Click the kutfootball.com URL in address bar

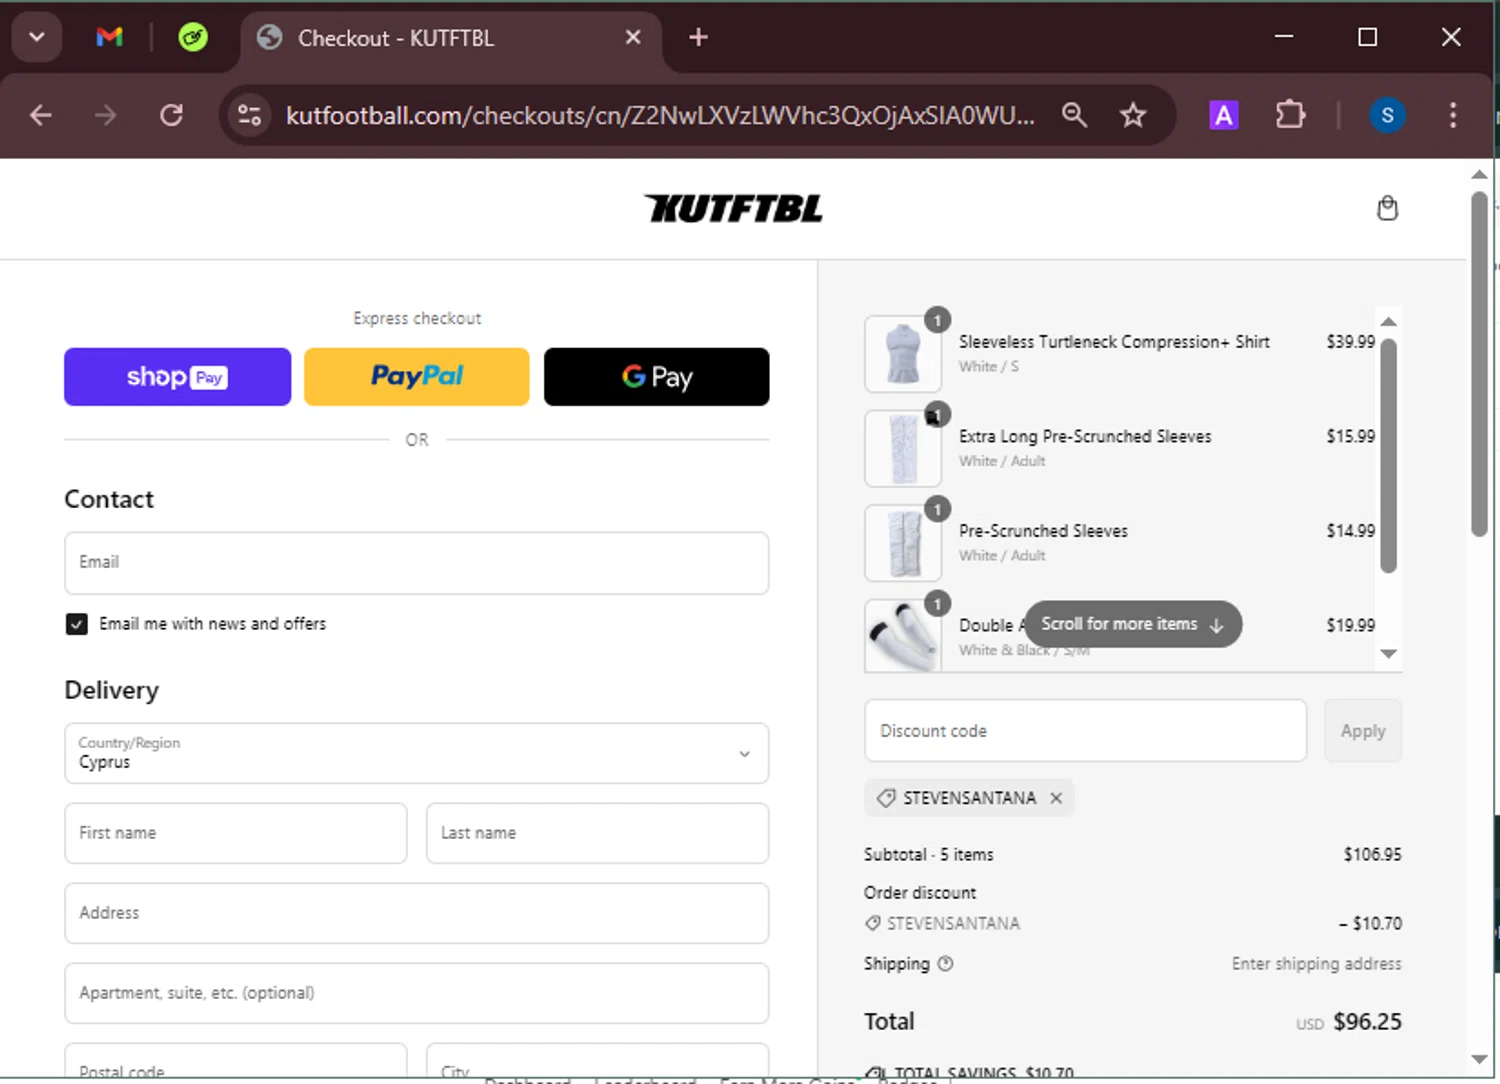tap(660, 116)
